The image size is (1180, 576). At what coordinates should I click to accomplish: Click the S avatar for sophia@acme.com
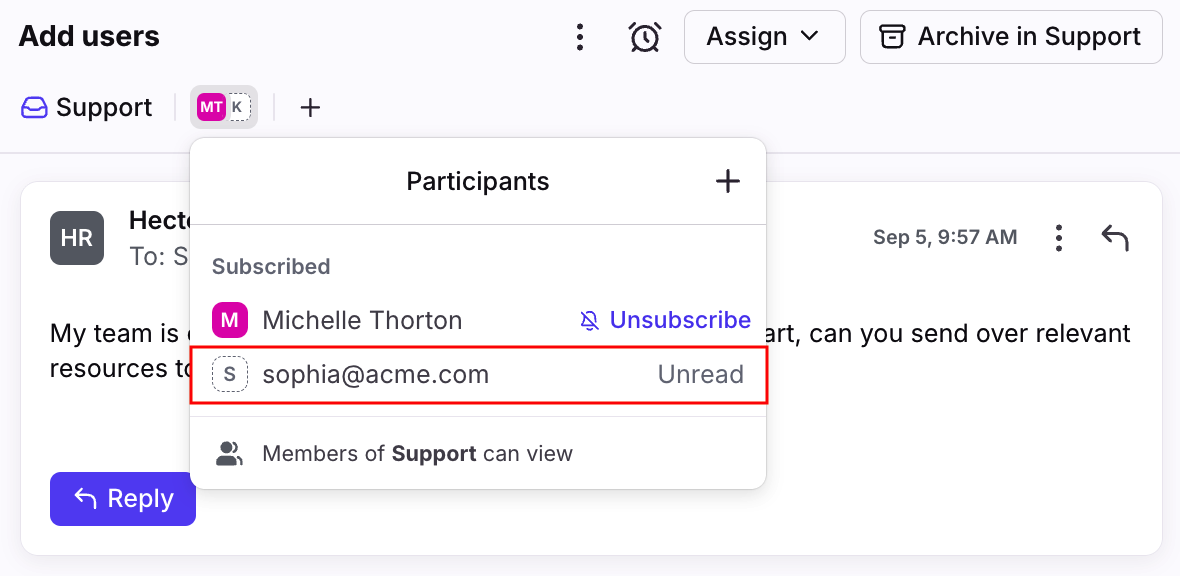[230, 375]
